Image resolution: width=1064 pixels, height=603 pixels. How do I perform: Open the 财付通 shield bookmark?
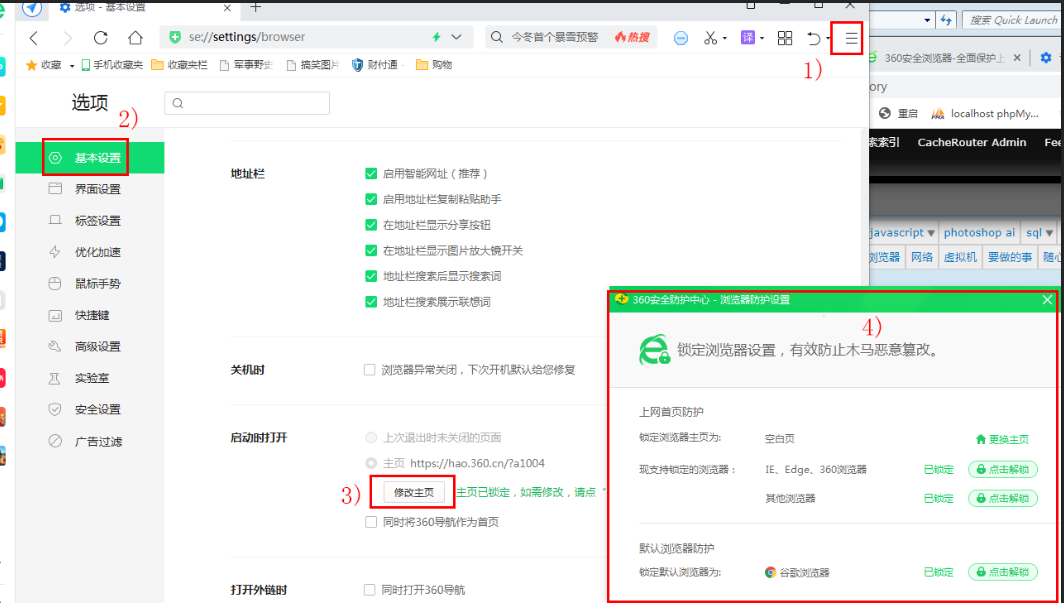pyautogui.click(x=375, y=65)
